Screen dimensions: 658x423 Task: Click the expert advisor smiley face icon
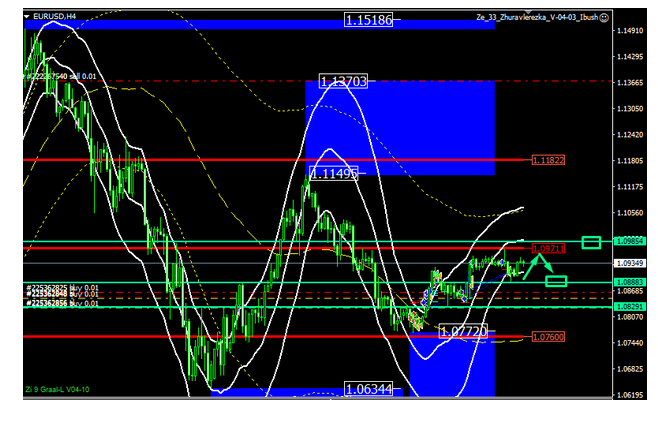tap(603, 18)
